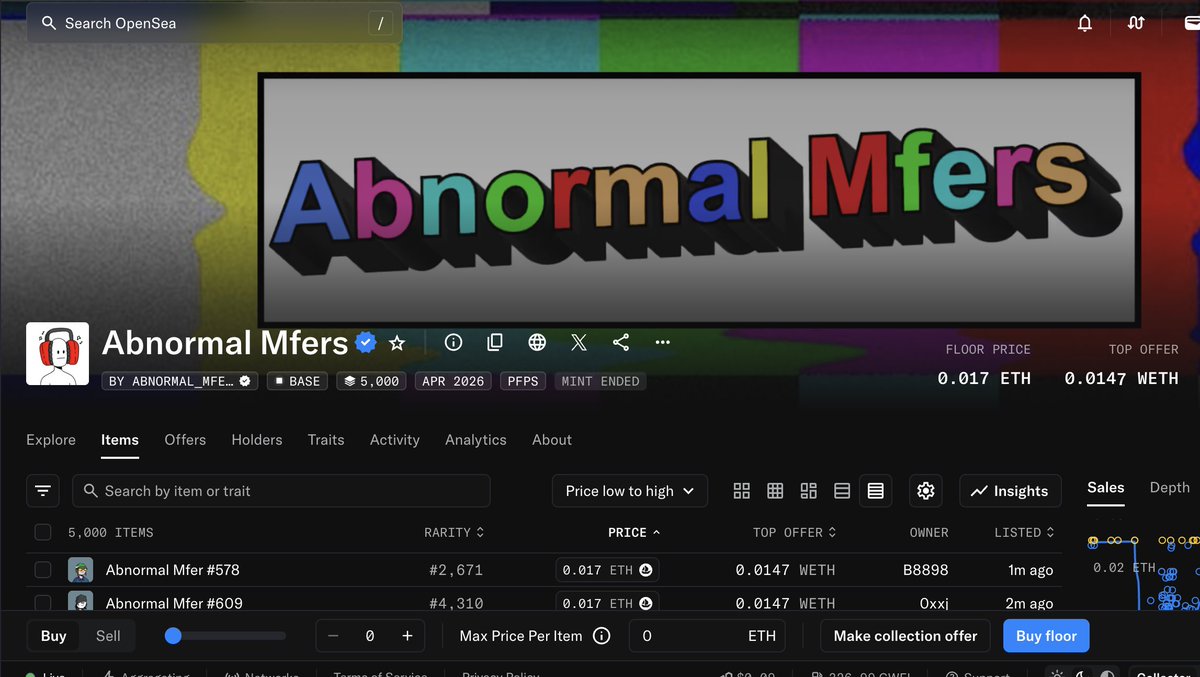
Task: Toggle the Insights panel
Action: pos(1010,491)
